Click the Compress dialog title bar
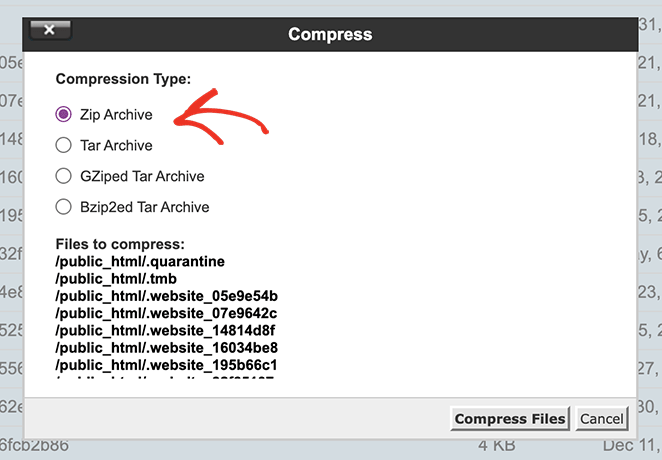Screen dimensions: 662x460 coord(330,34)
